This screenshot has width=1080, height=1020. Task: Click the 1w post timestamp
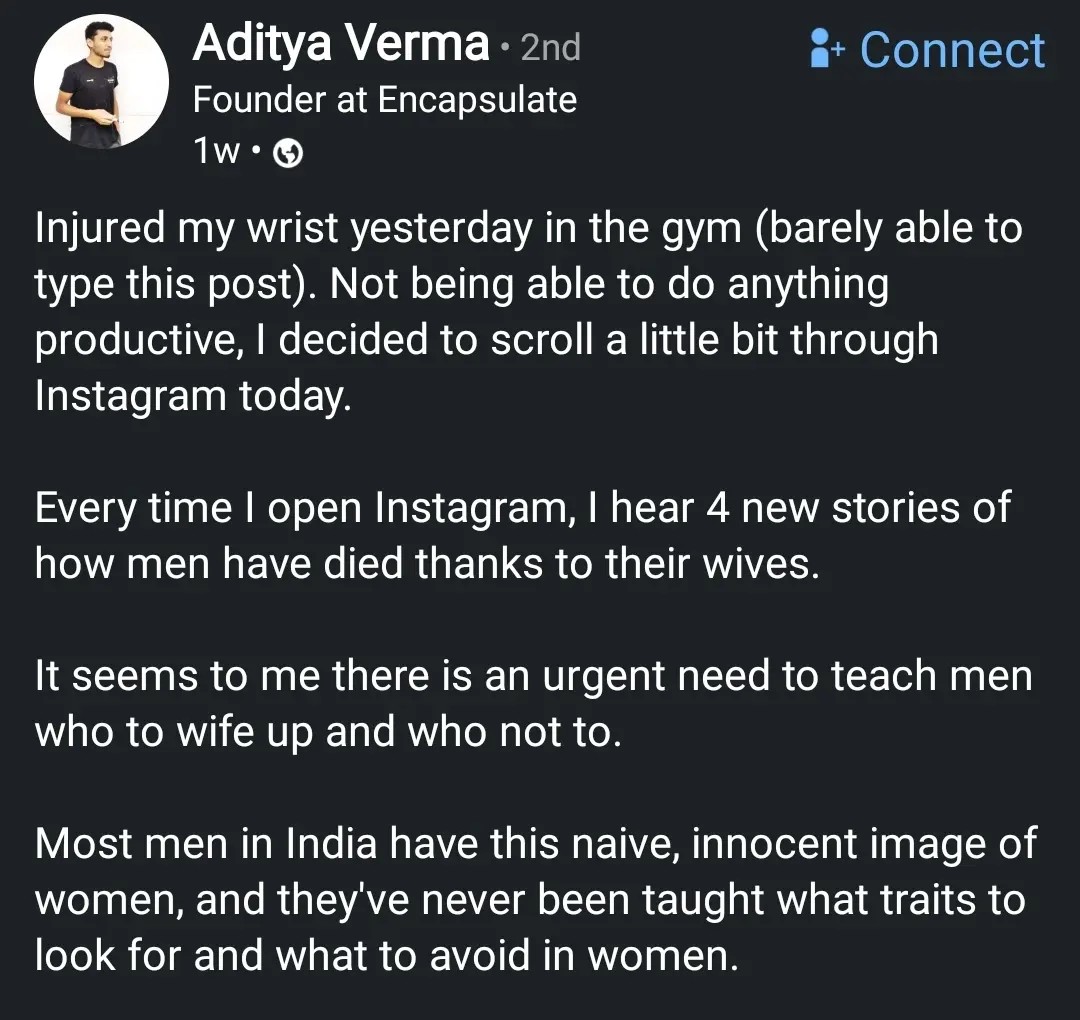[x=215, y=151]
